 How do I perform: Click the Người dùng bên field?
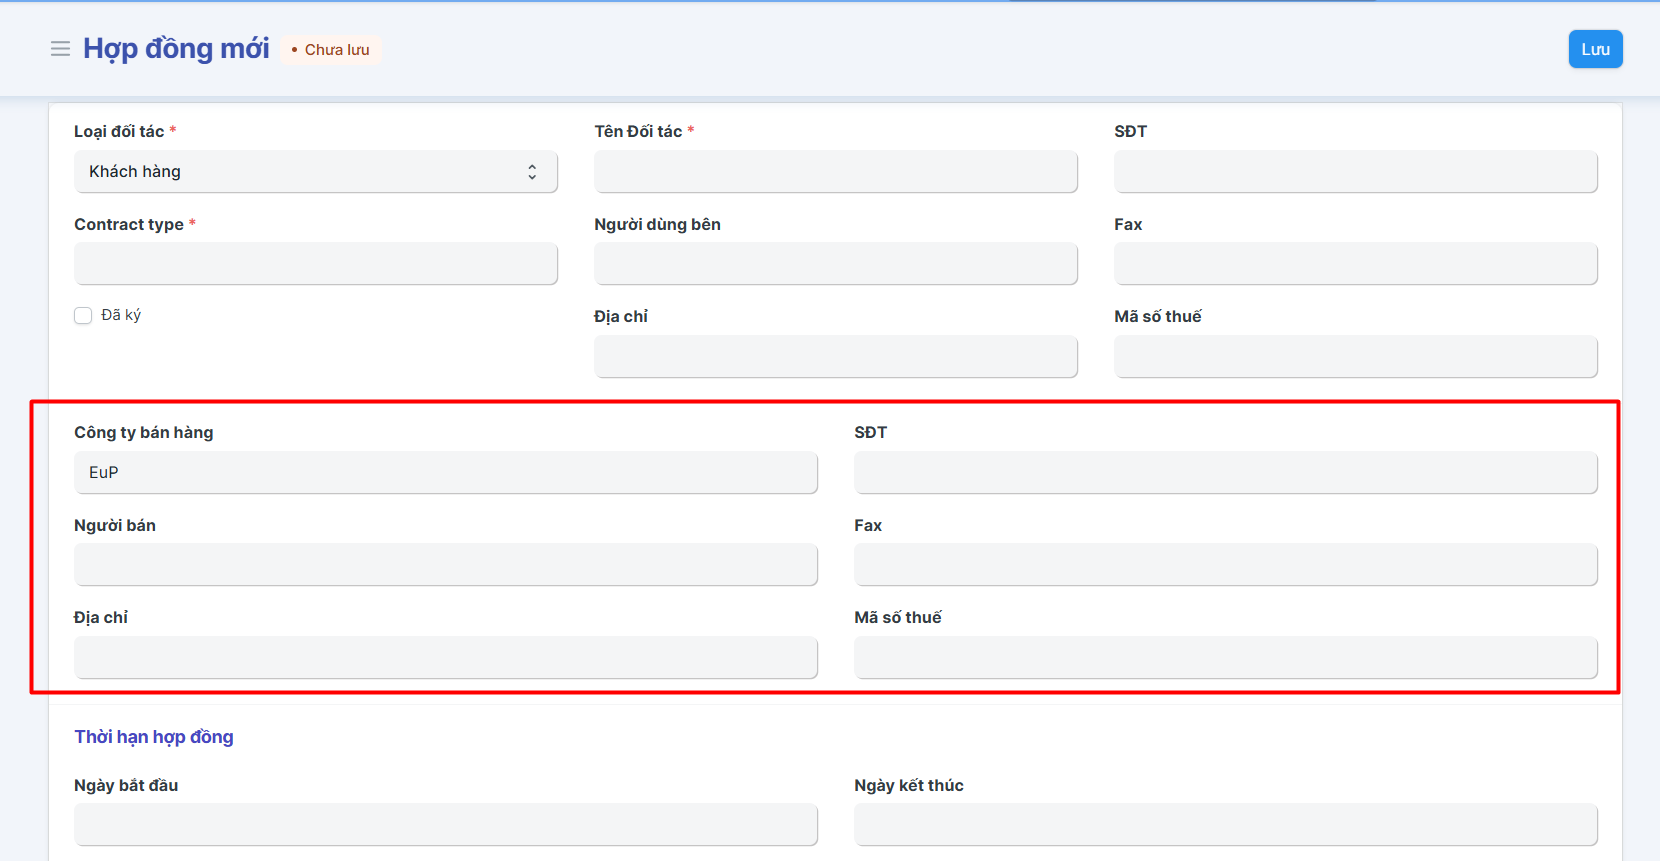pos(835,264)
